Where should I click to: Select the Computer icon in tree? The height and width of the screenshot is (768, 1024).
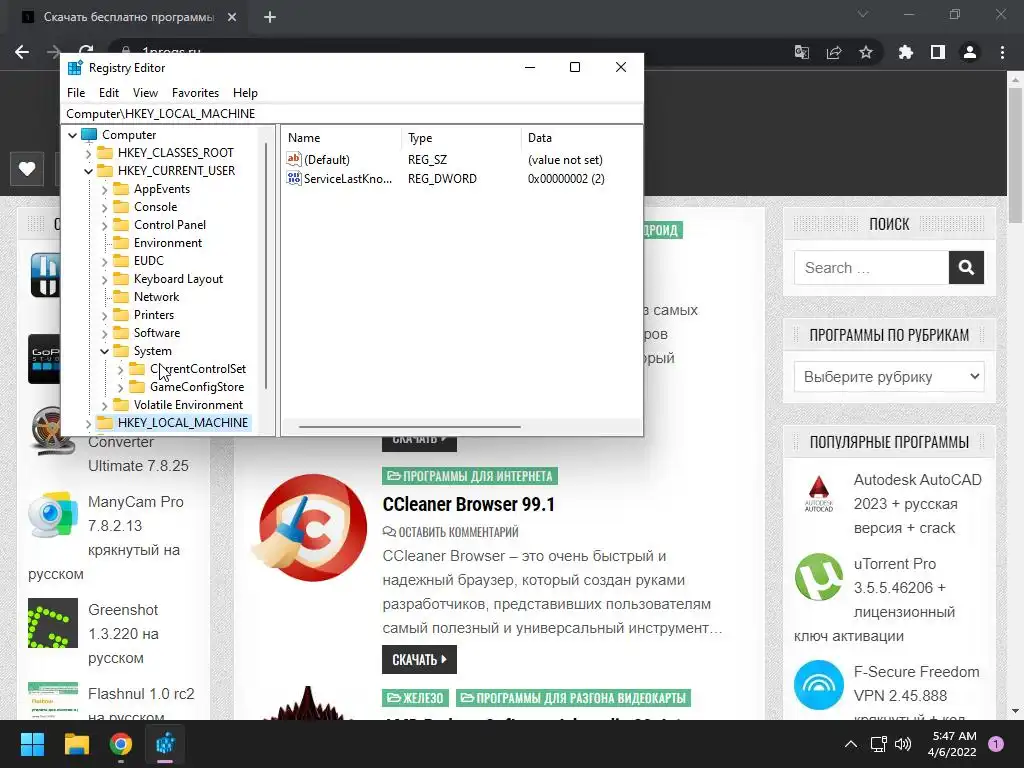(x=89, y=135)
